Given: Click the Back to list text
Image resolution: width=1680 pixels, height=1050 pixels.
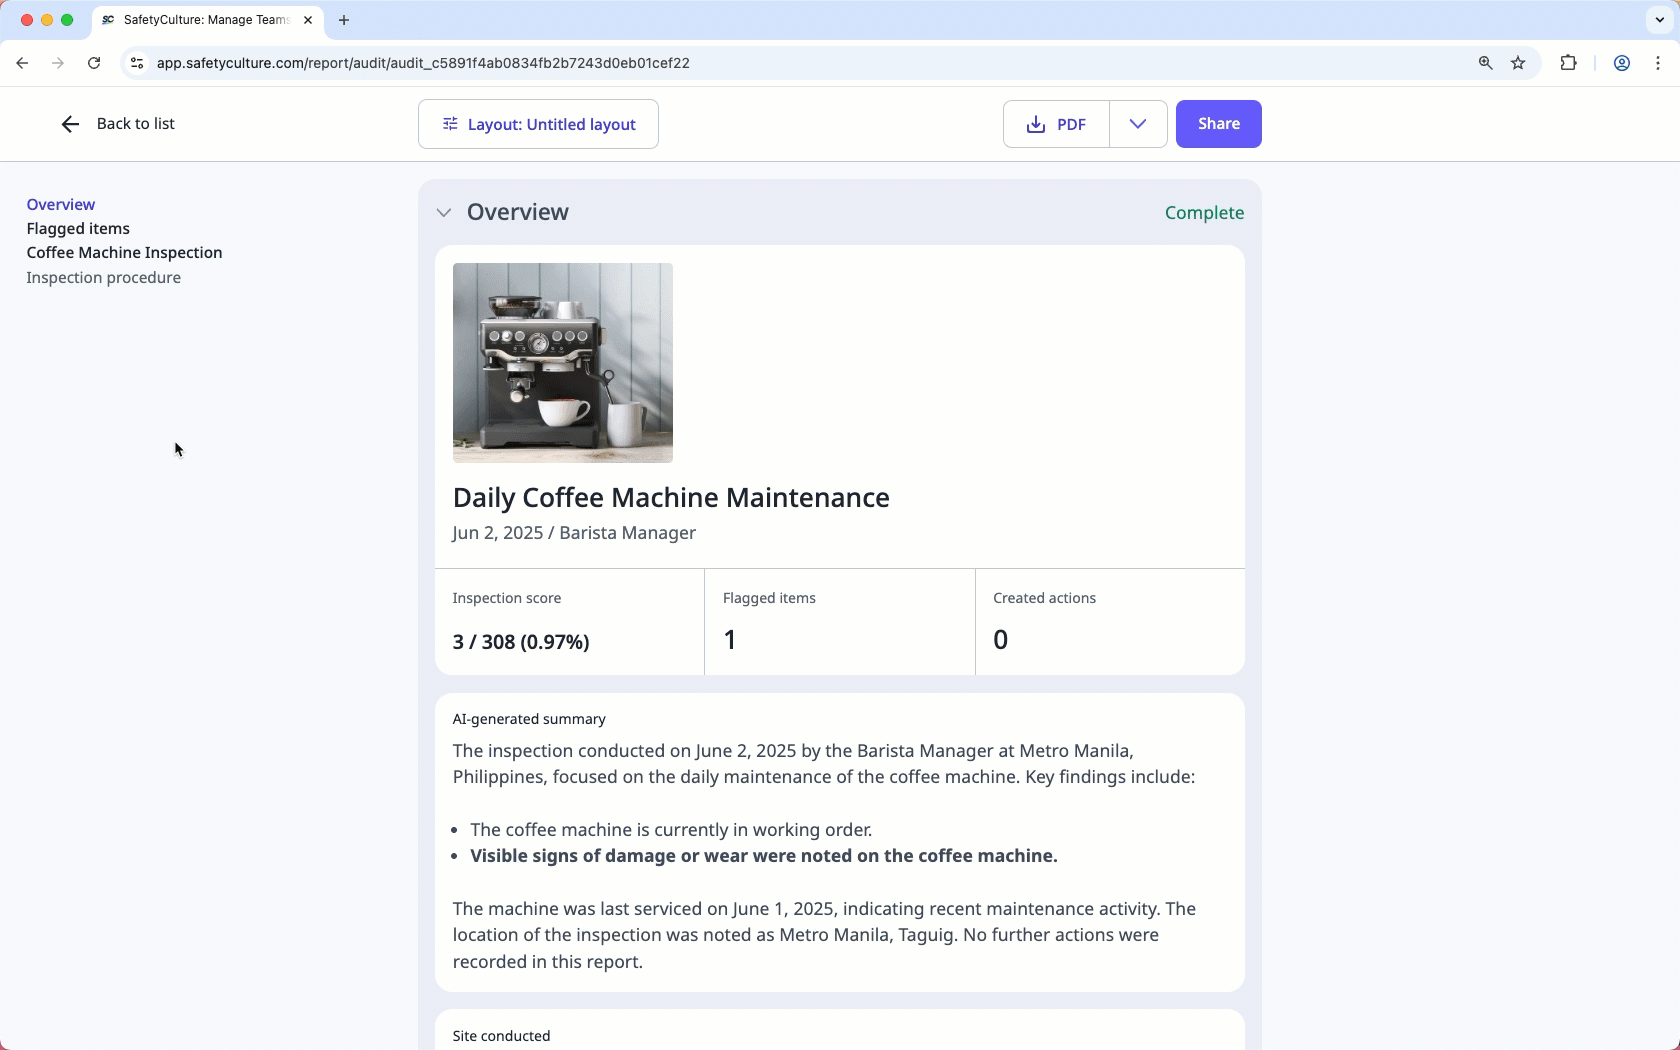Looking at the screenshot, I should 136,124.
